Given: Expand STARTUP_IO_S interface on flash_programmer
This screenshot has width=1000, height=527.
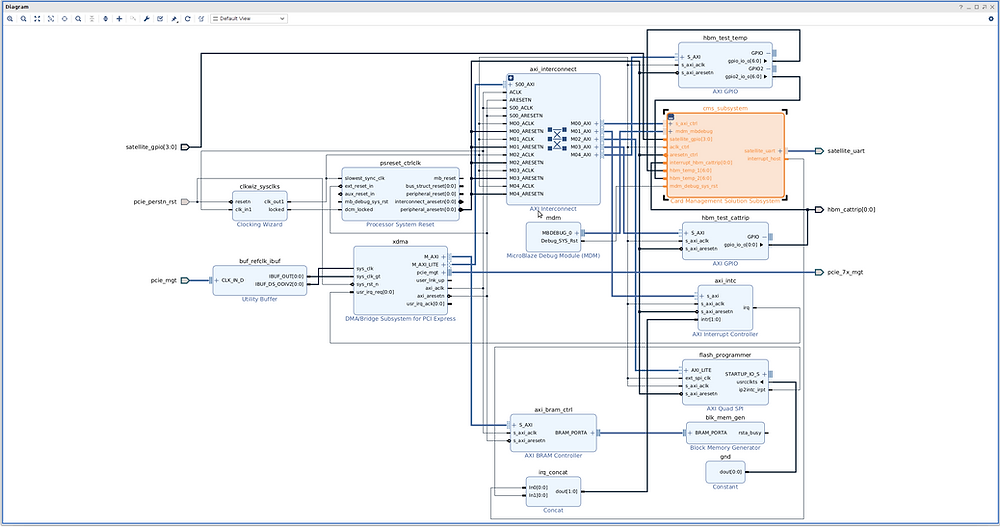Looking at the screenshot, I should 765,374.
